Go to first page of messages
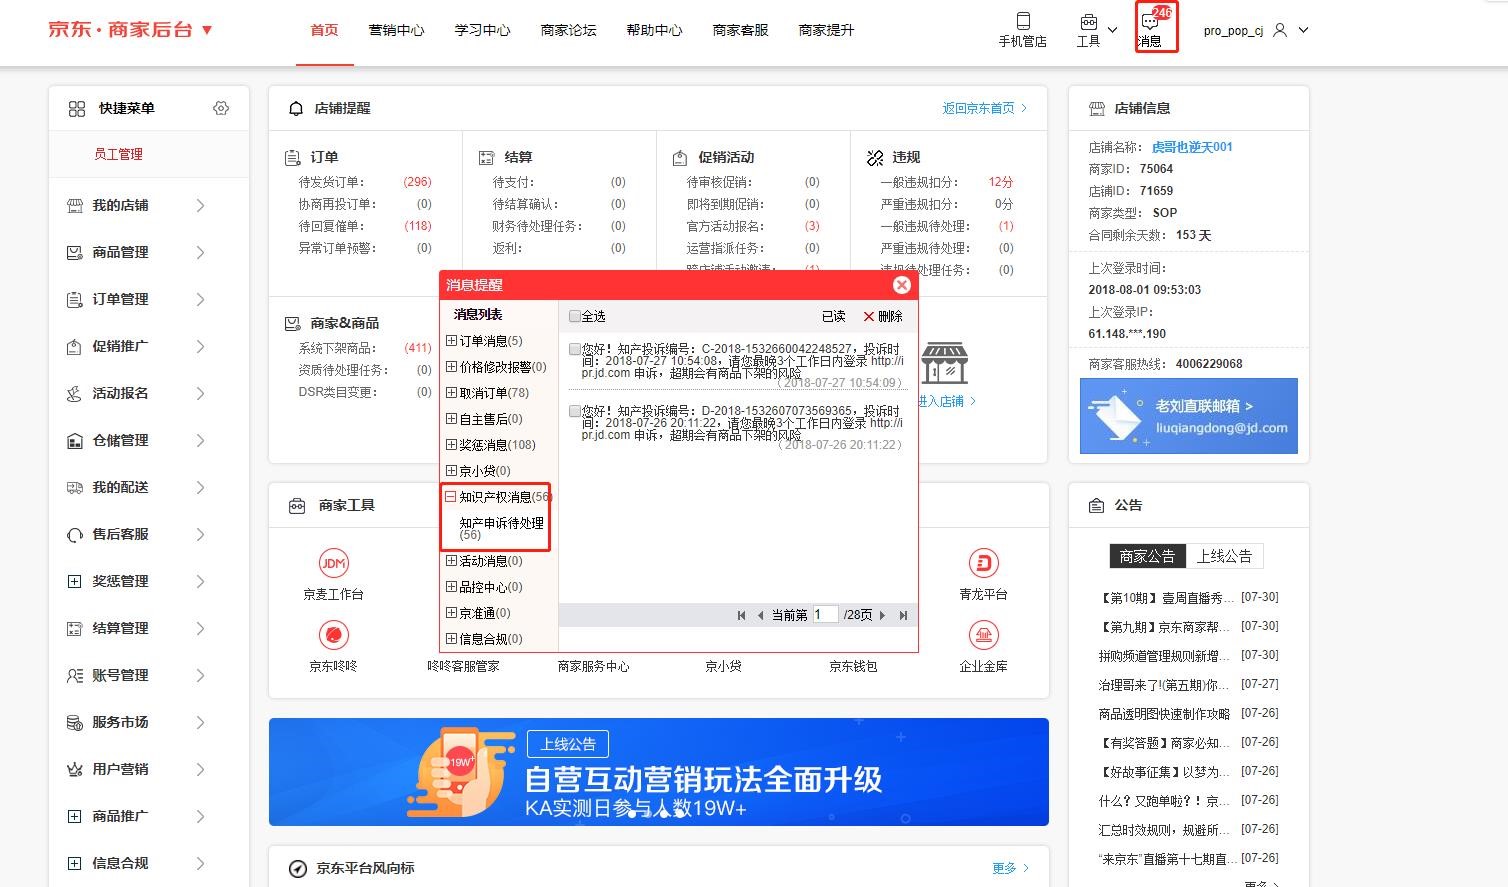Viewport: 1508px width, 887px height. 741,615
